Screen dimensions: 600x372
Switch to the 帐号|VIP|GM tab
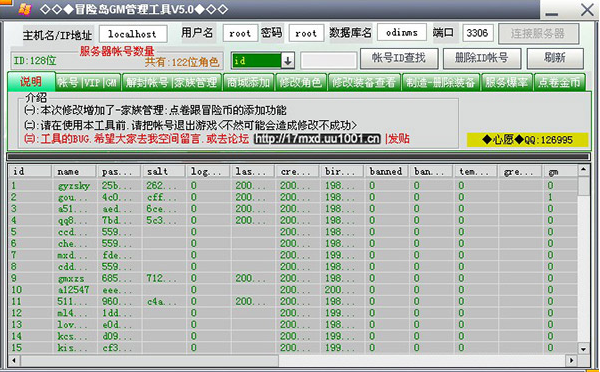tap(88, 82)
